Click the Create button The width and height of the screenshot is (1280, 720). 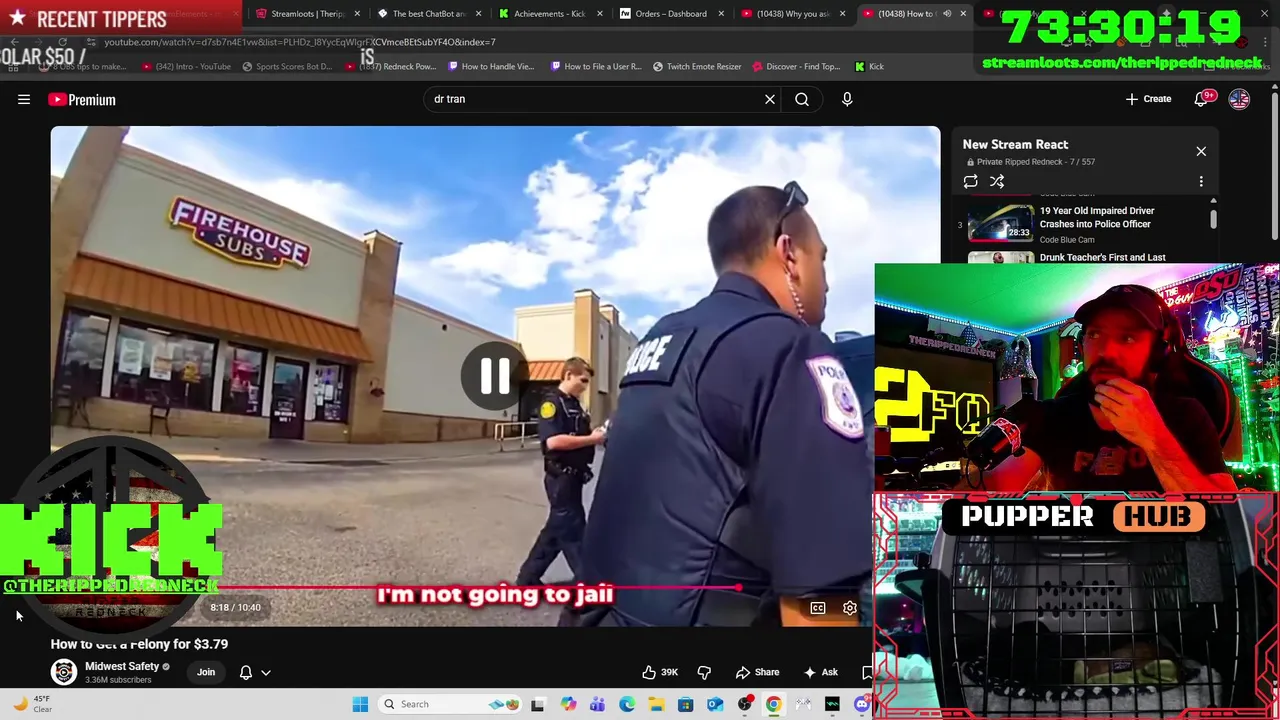(1148, 99)
